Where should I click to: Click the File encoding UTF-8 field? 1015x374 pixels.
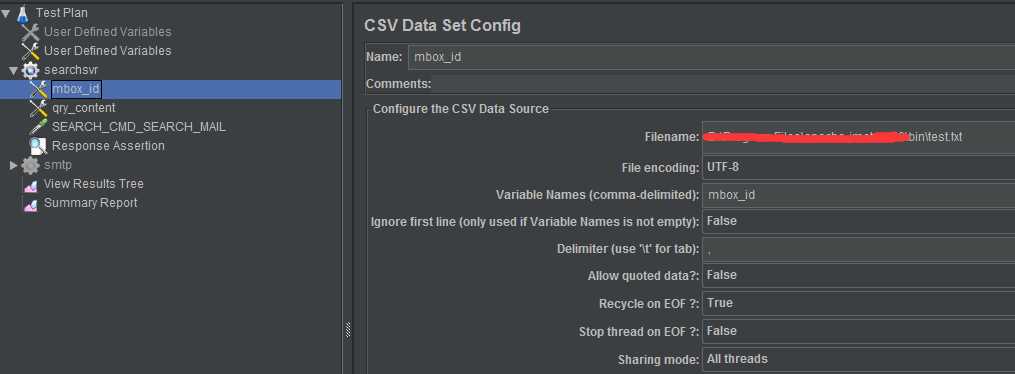(858, 167)
